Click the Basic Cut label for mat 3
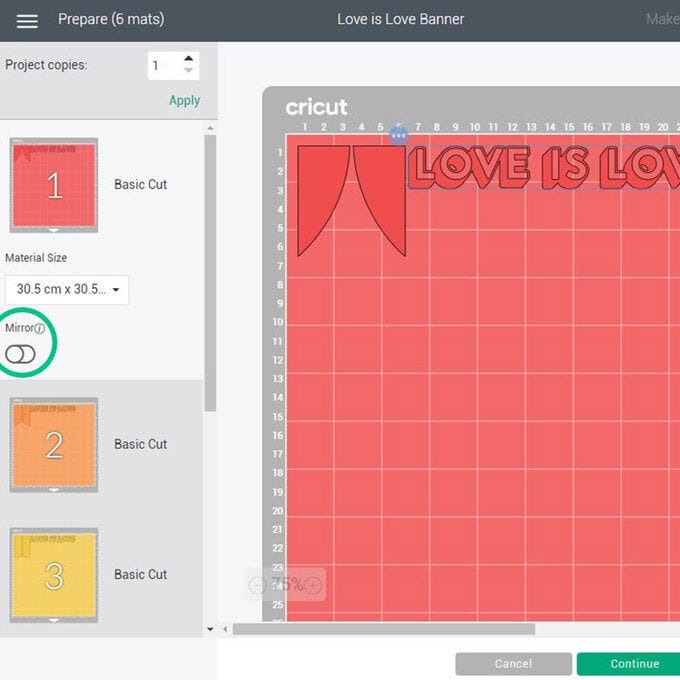 coord(141,575)
